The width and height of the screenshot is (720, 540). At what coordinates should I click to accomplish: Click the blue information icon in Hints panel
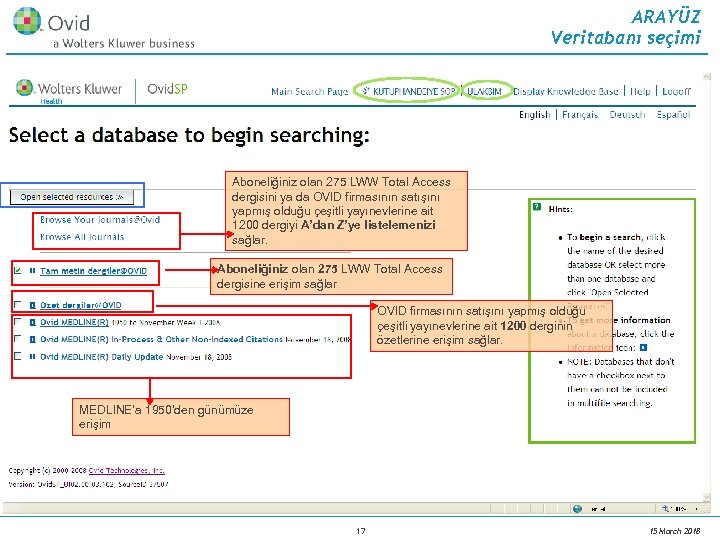pyautogui.click(x=643, y=348)
